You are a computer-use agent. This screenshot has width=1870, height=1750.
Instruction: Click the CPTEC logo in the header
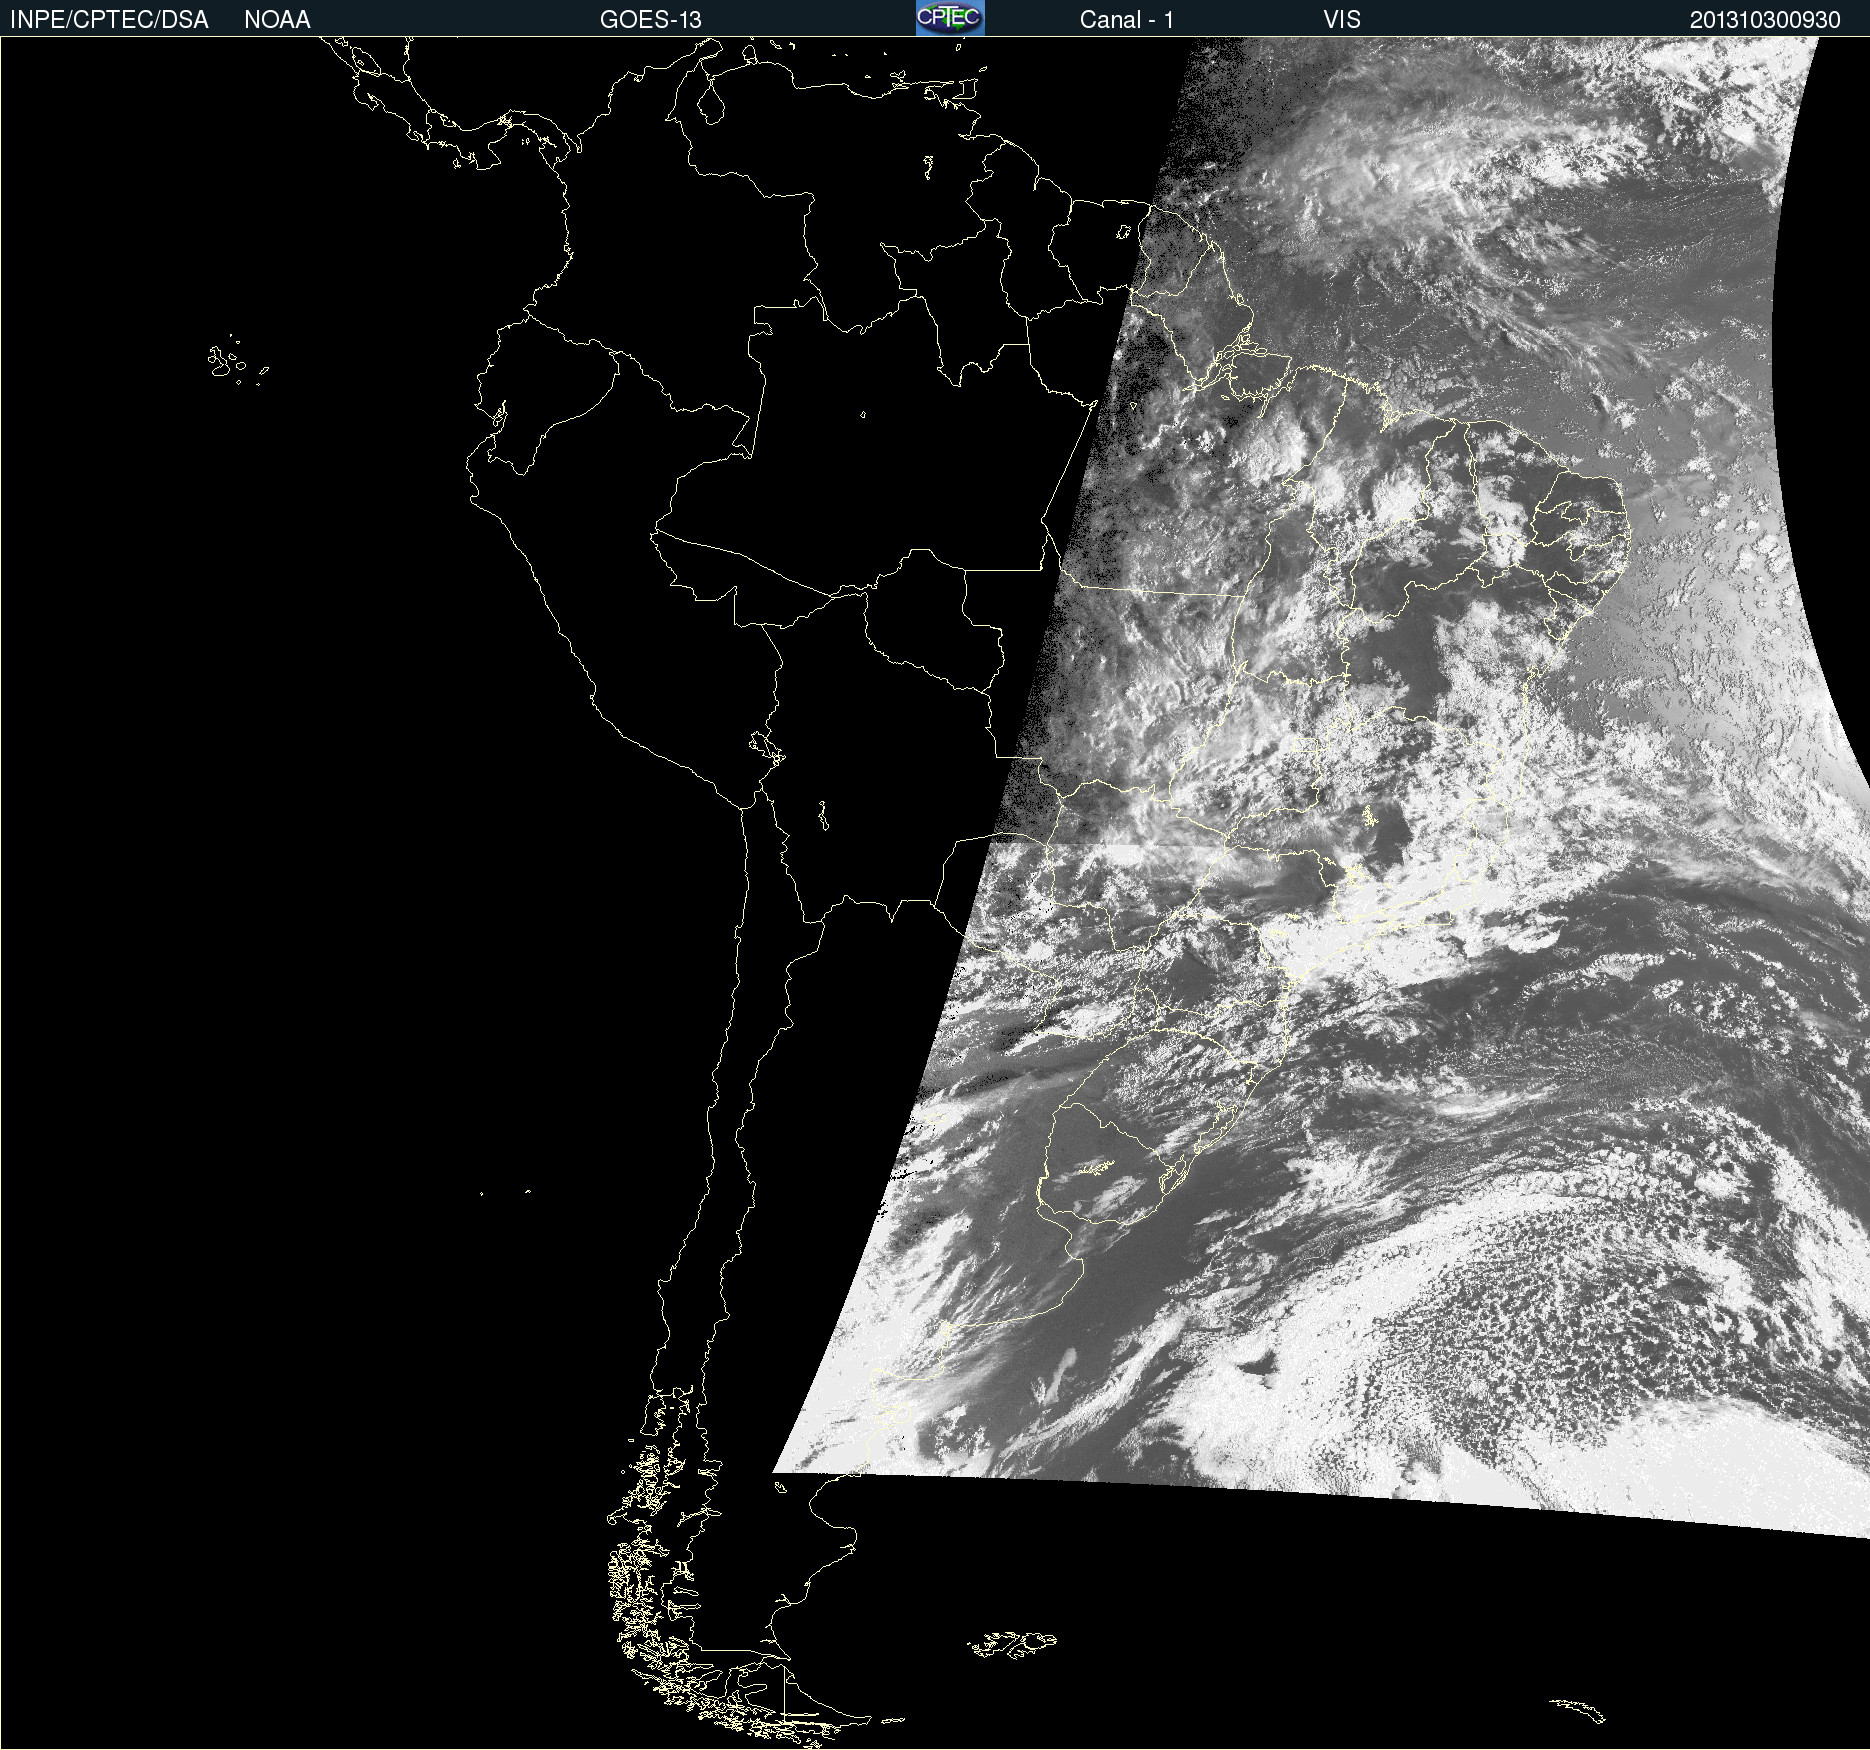coord(950,18)
